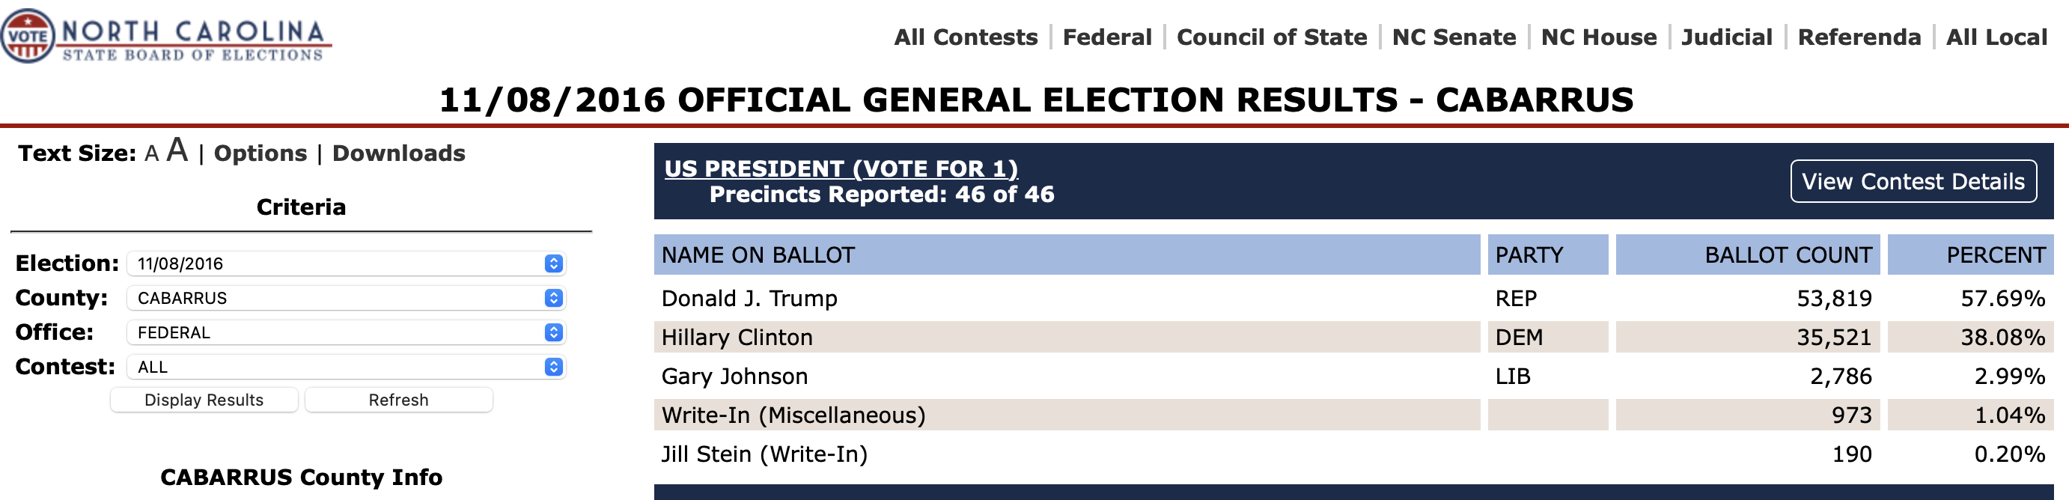2069x500 pixels.
Task: Go to All Local contests
Action: pos(1996,38)
